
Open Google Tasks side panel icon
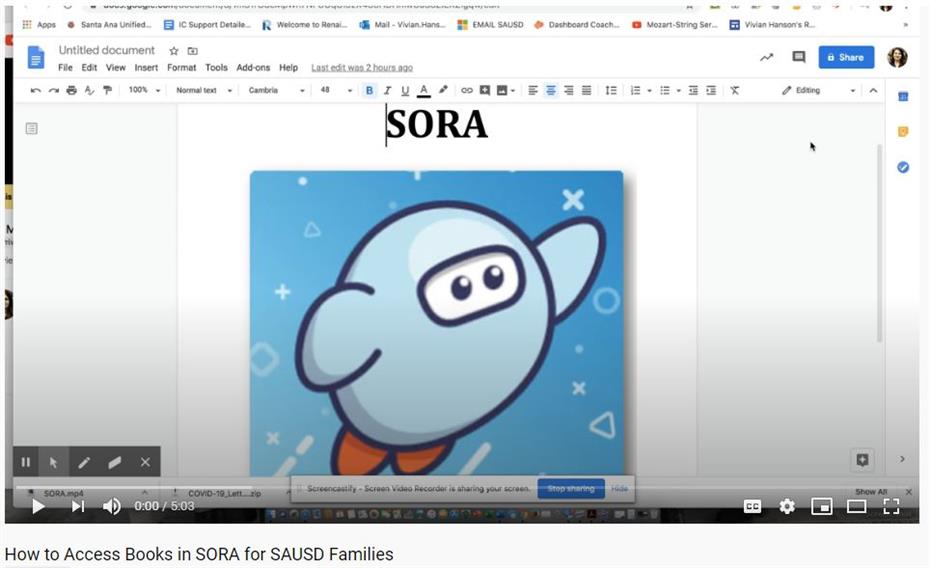903,167
